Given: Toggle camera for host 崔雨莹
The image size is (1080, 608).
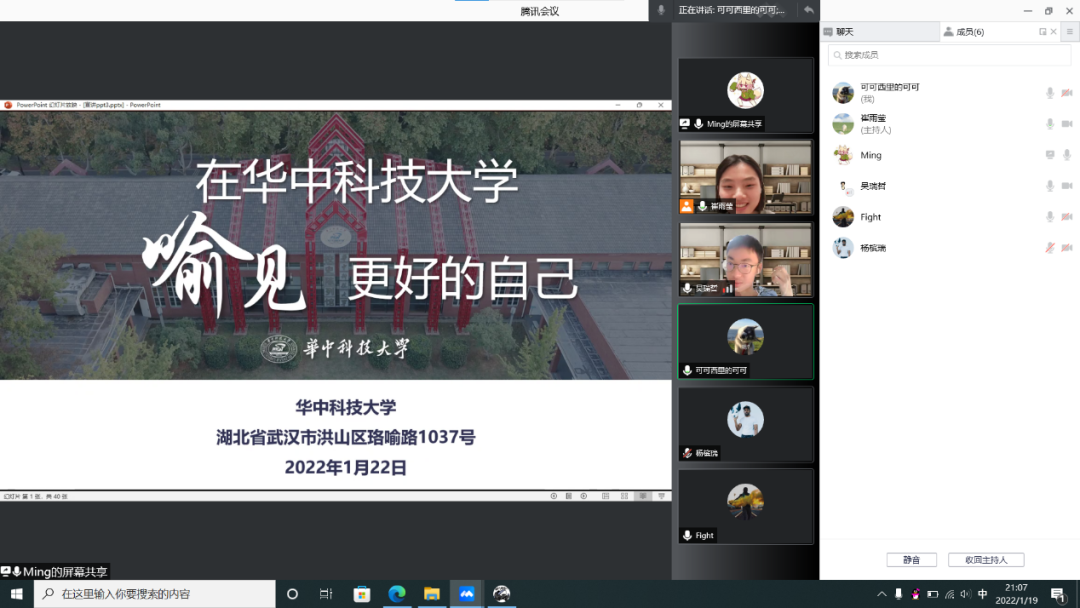Looking at the screenshot, I should pos(1067,124).
